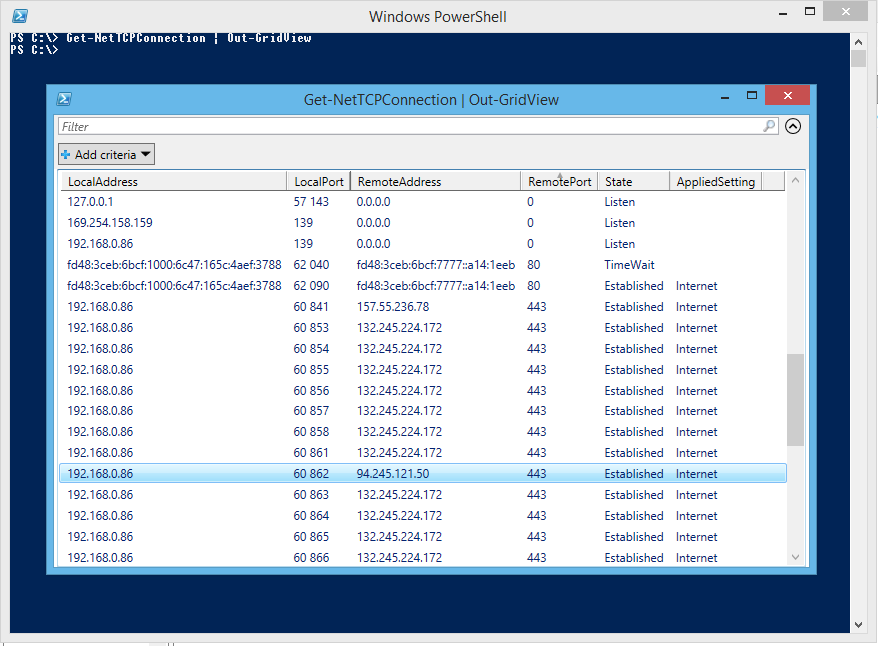
Task: Sort by State column header
Action: (632, 182)
